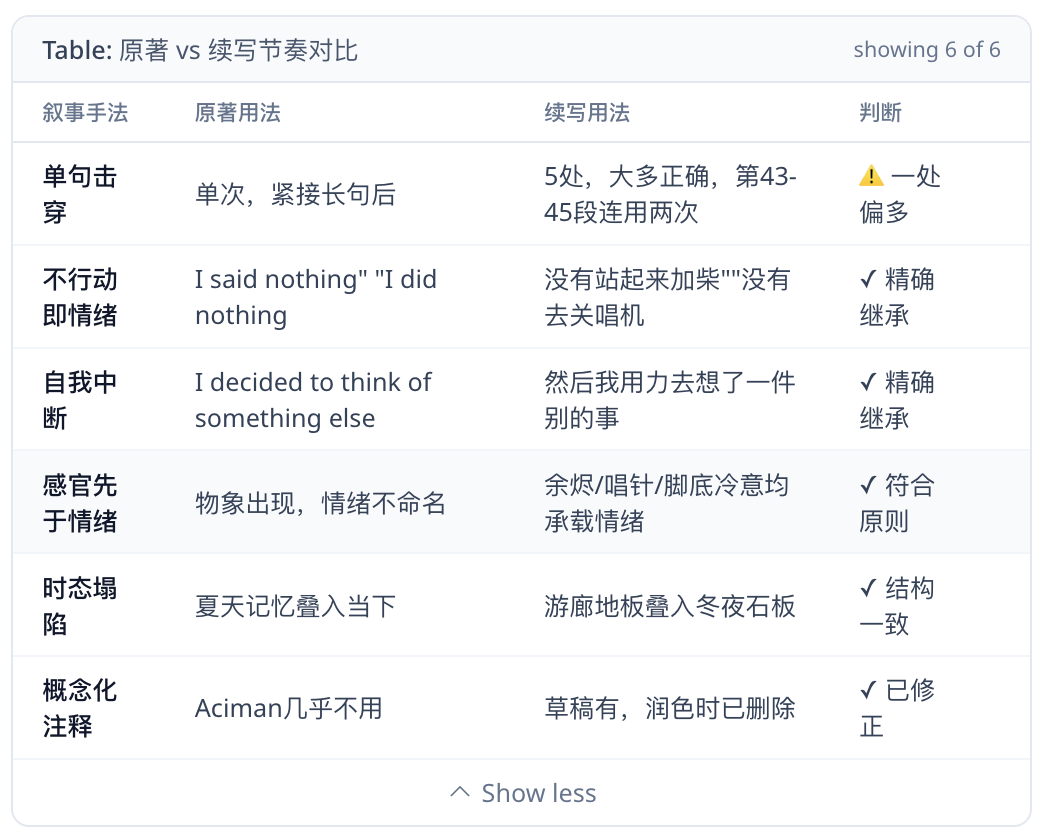Click the checkmark in the 自我中断 row
The image size is (1064, 840).
[x=868, y=382]
